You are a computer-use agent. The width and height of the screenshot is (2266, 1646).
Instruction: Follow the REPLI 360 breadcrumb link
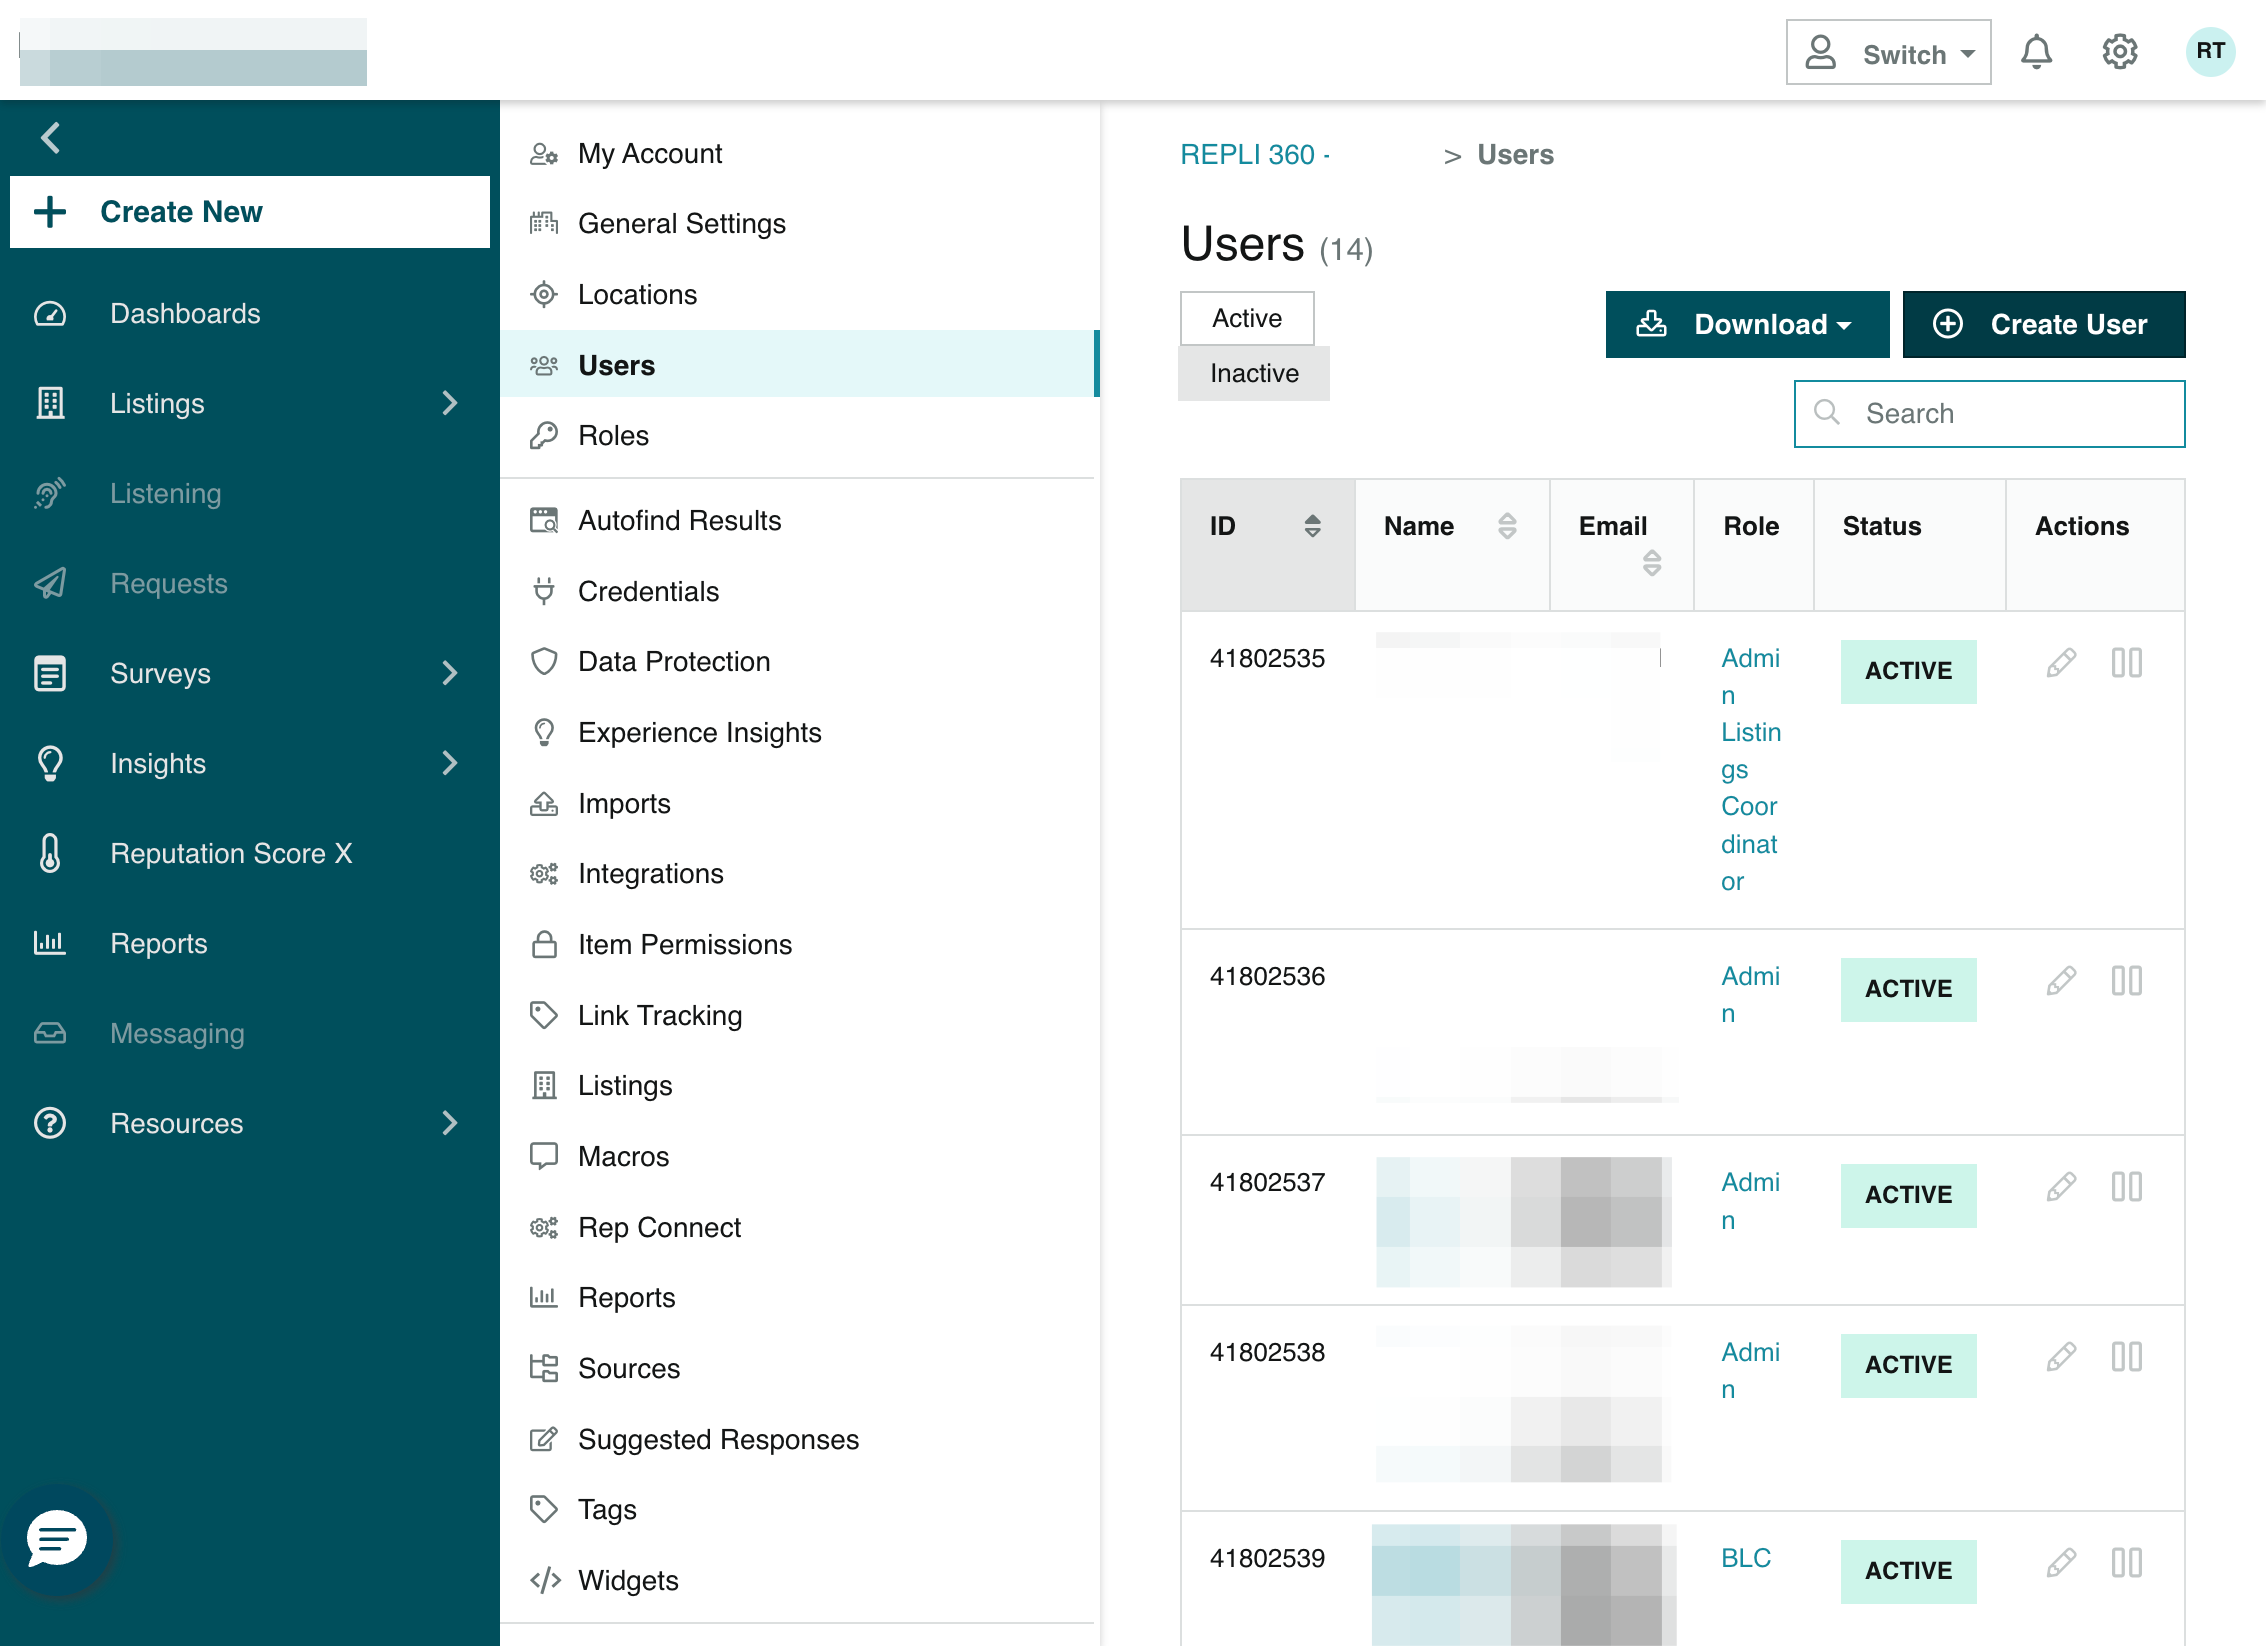(x=1255, y=154)
